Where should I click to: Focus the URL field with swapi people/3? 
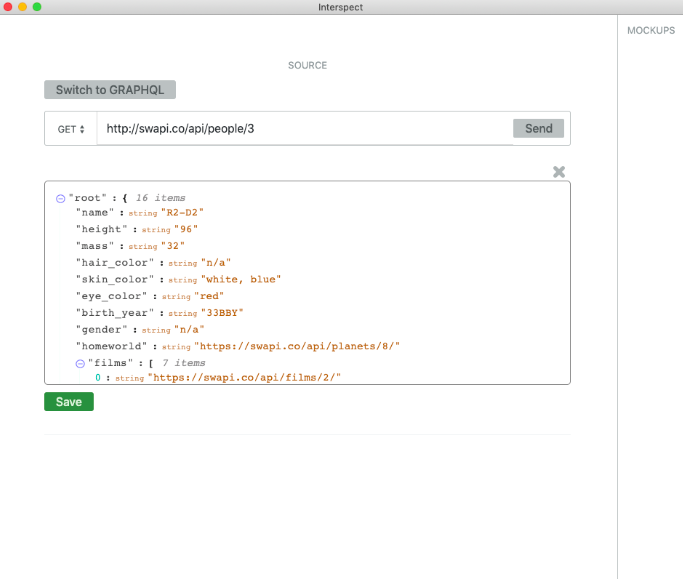304,129
